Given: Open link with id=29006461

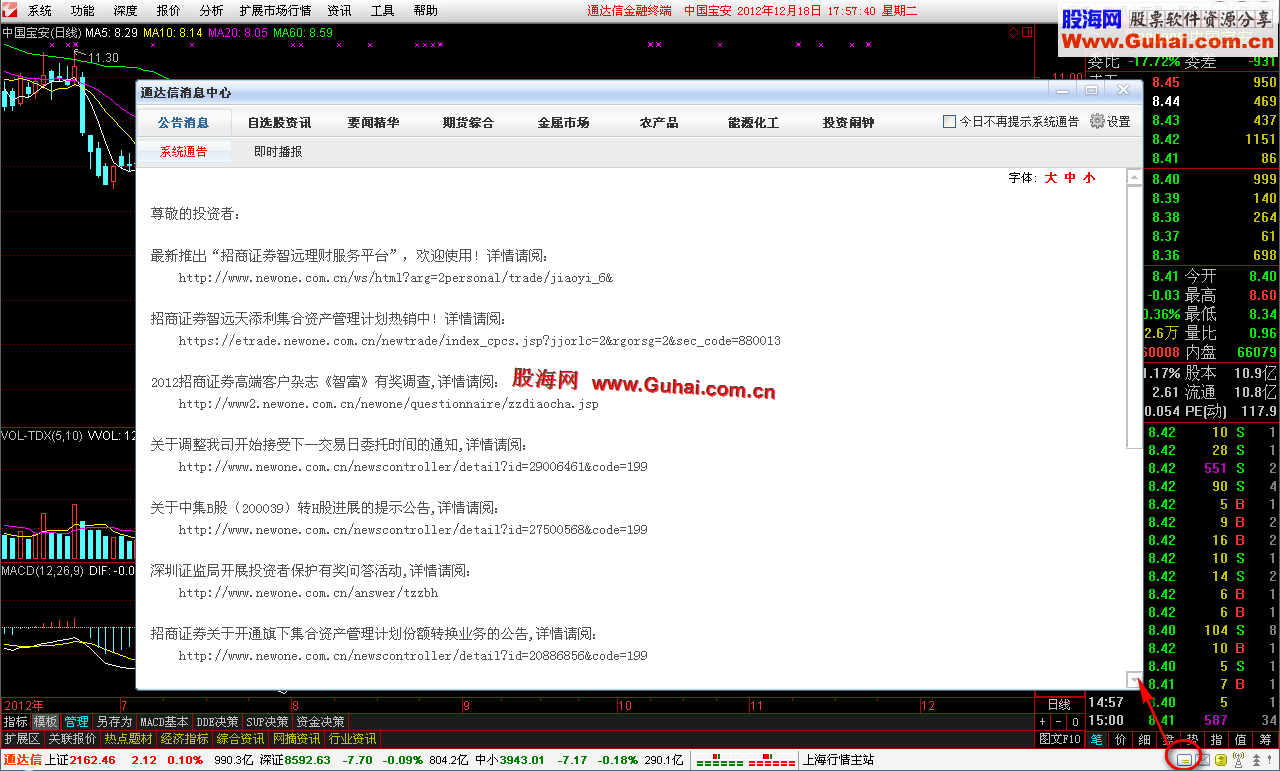Looking at the screenshot, I should pos(413,466).
